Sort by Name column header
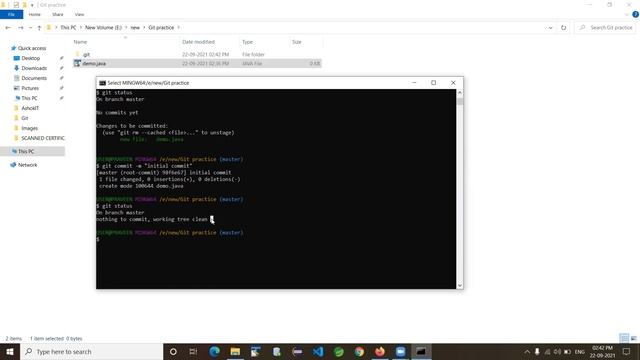The height and width of the screenshot is (360, 640). coord(80,42)
